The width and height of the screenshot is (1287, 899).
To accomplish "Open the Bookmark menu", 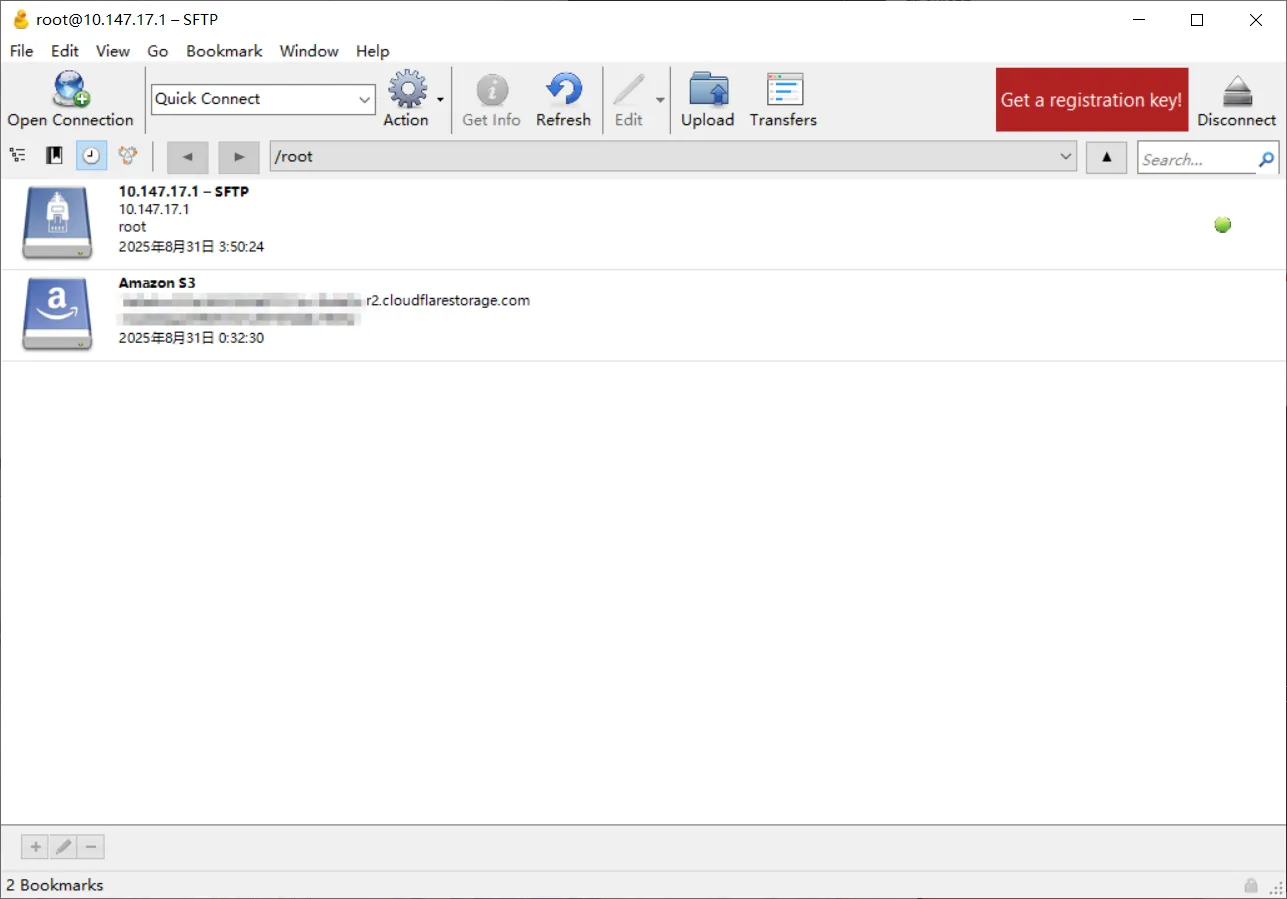I will tap(224, 51).
